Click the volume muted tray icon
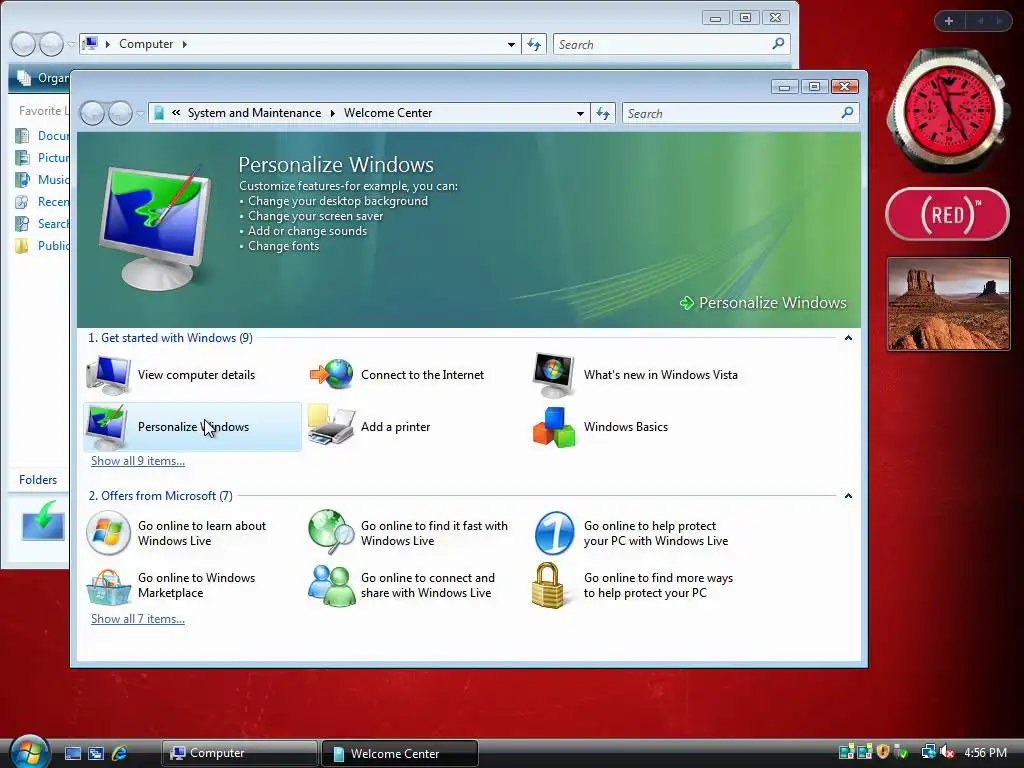Image resolution: width=1024 pixels, height=768 pixels. (947, 752)
